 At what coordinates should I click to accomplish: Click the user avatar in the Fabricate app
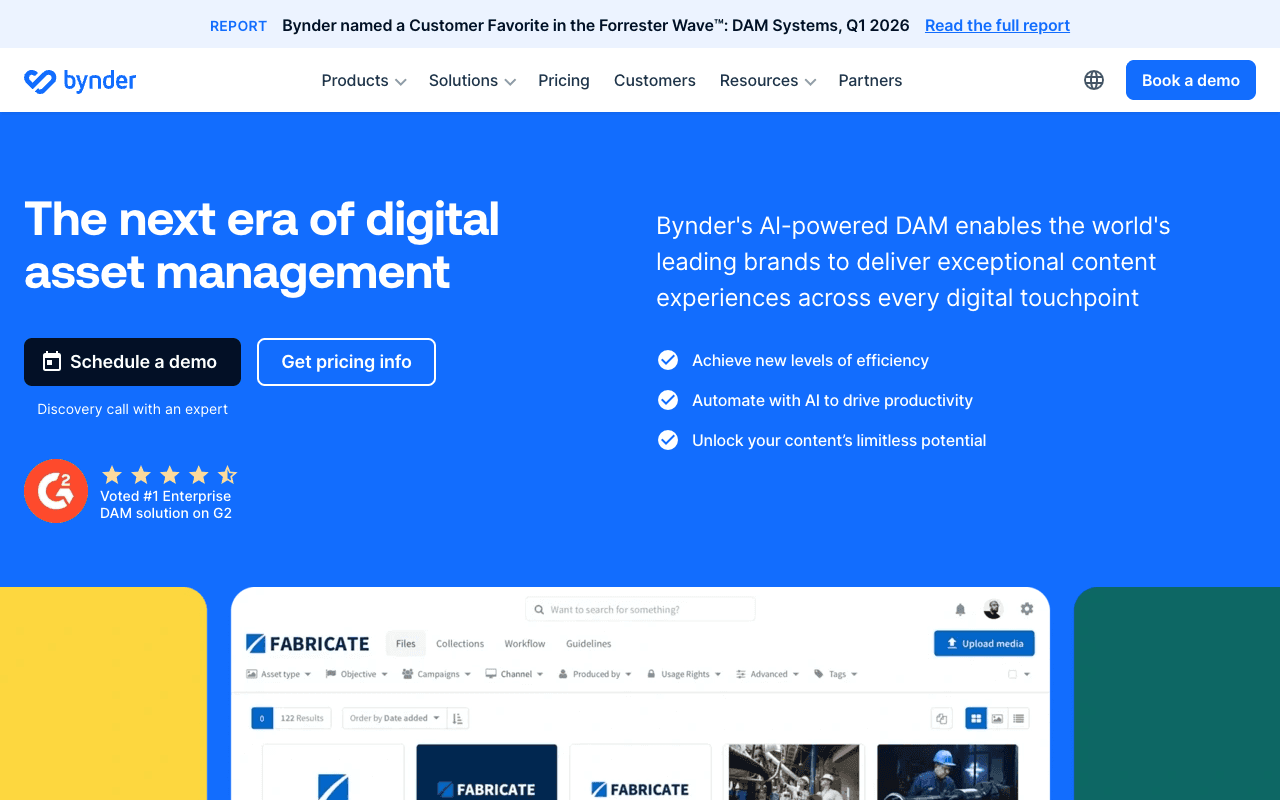pos(993,609)
